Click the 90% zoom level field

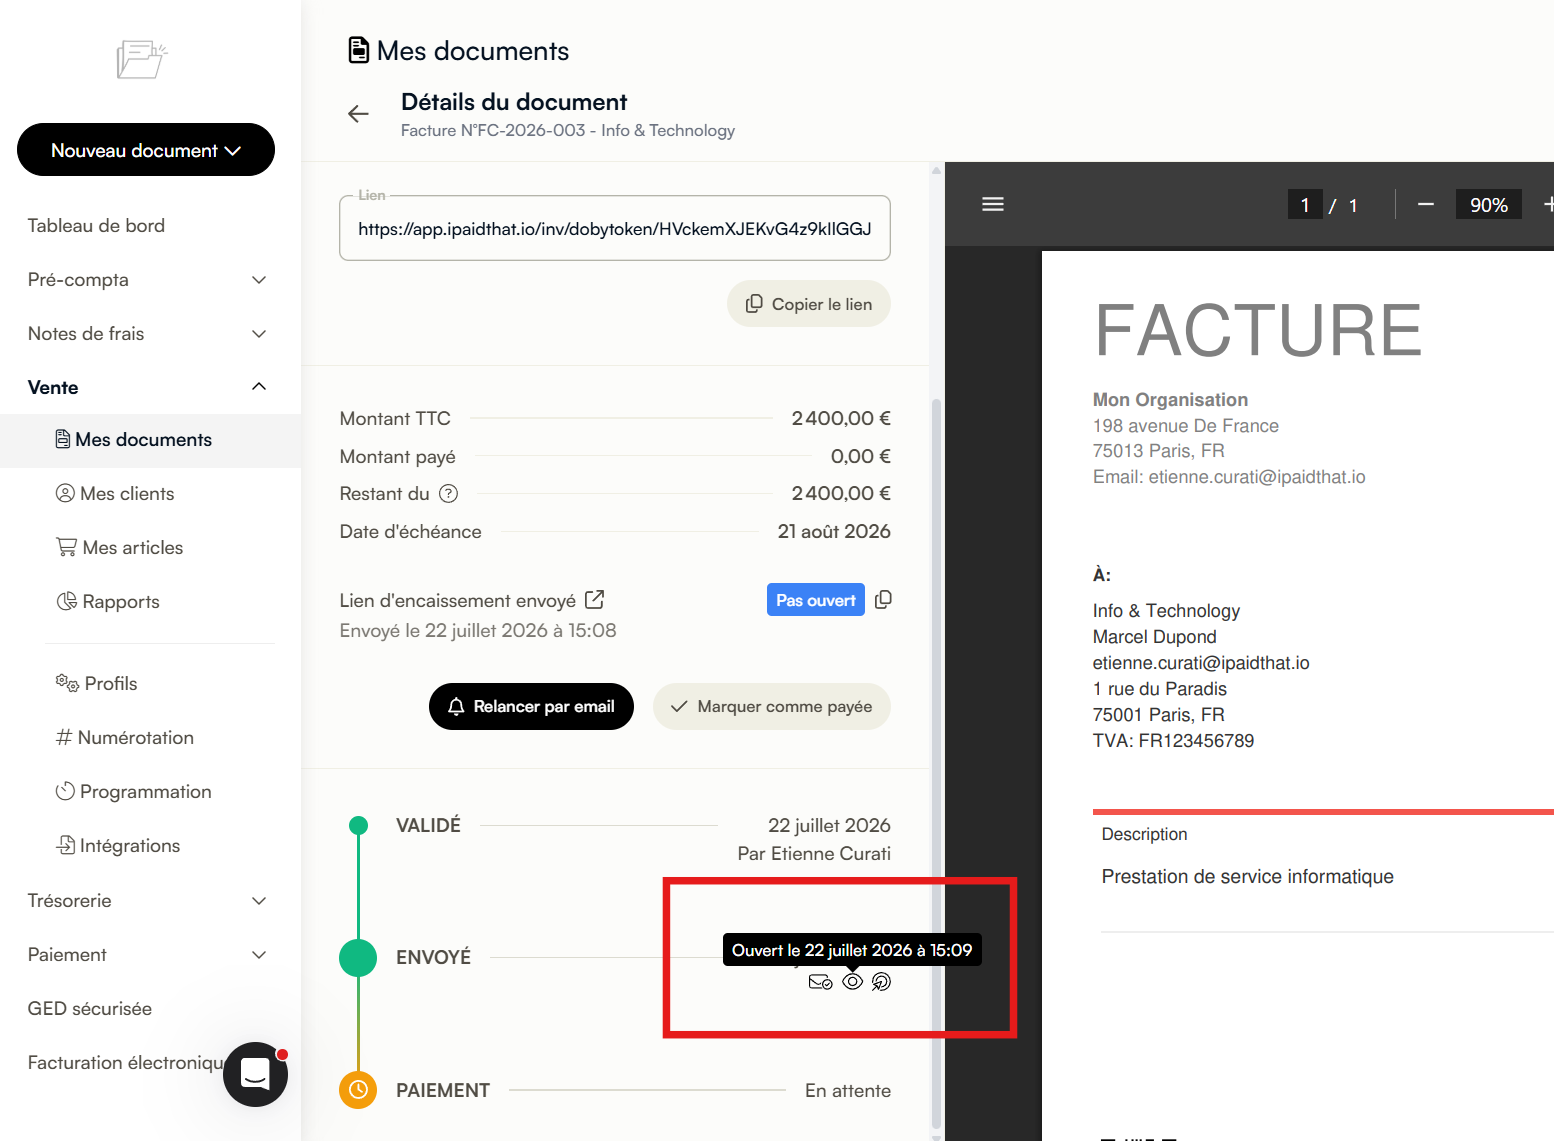click(x=1488, y=205)
